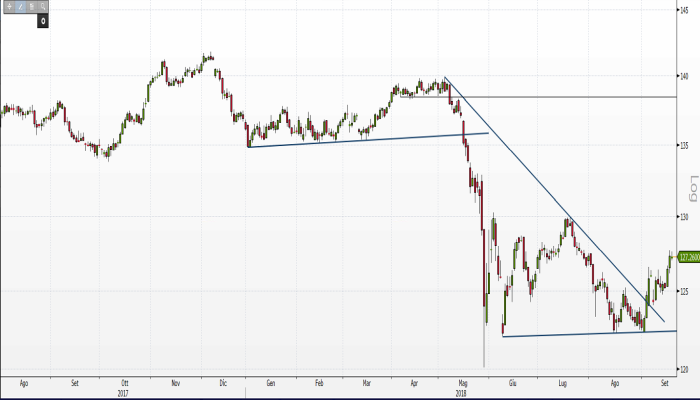The width and height of the screenshot is (700, 400).
Task: Click the 'Feb' month label on time axis
Action: coord(318,383)
